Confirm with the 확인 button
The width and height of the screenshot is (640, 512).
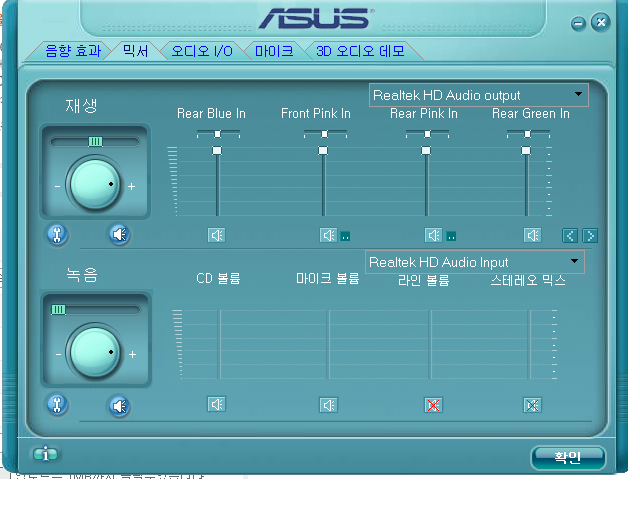point(568,457)
